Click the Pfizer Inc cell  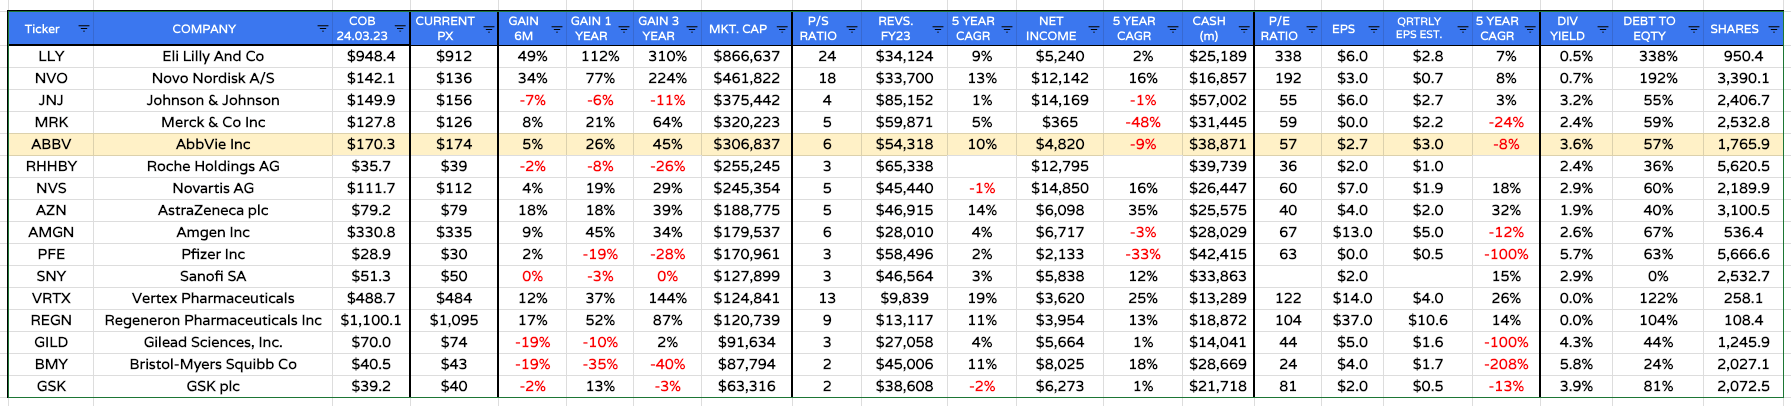coord(214,254)
